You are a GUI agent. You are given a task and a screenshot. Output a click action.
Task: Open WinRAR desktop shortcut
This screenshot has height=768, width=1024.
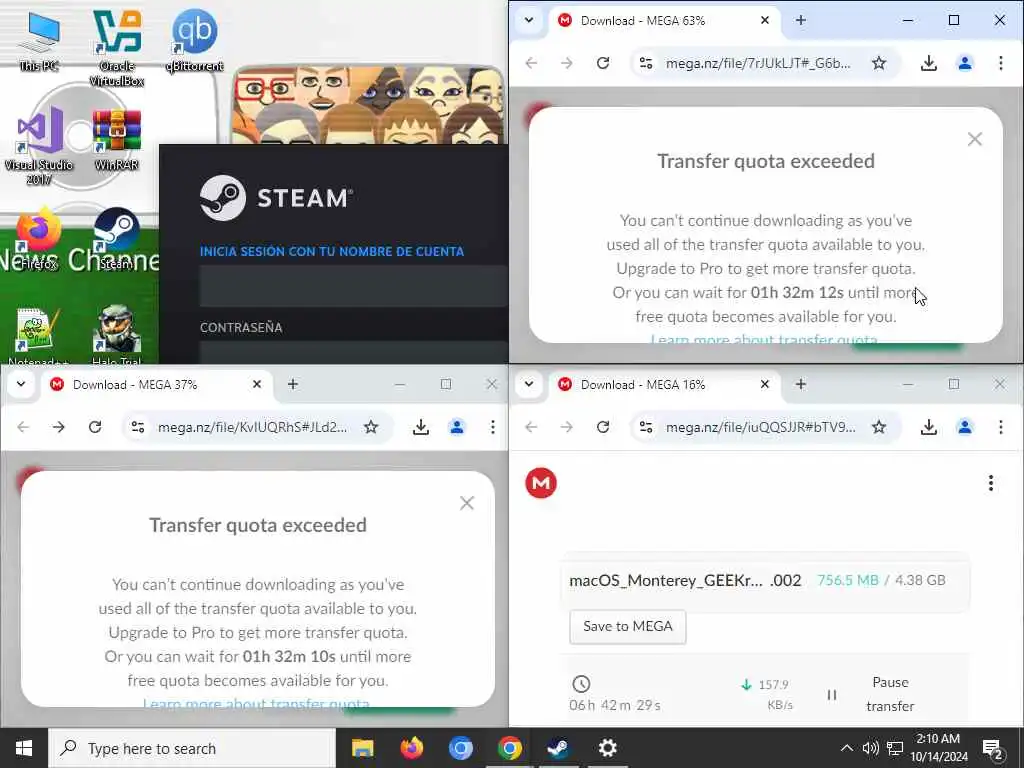pos(117,139)
